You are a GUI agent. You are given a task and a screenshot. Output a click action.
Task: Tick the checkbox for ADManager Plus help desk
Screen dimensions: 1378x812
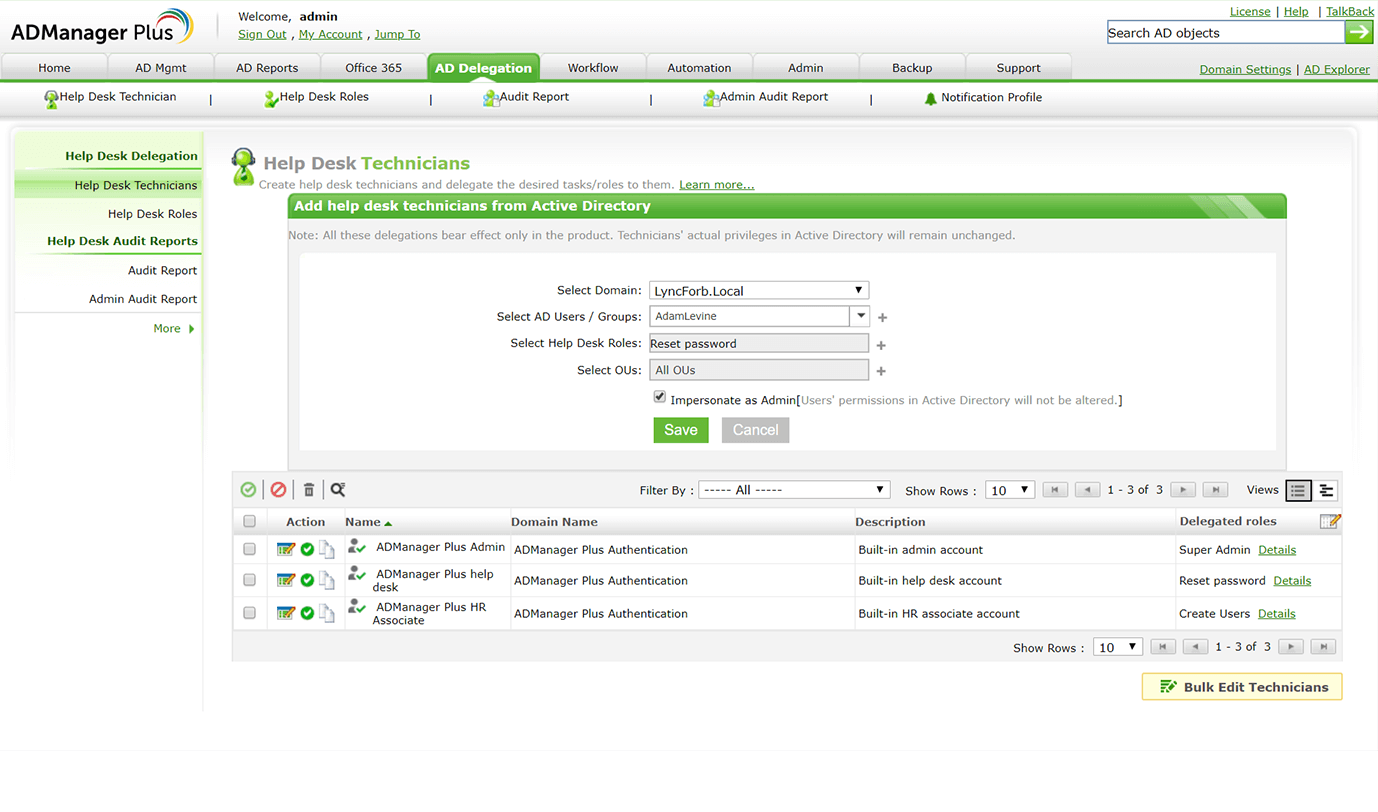[x=249, y=580]
